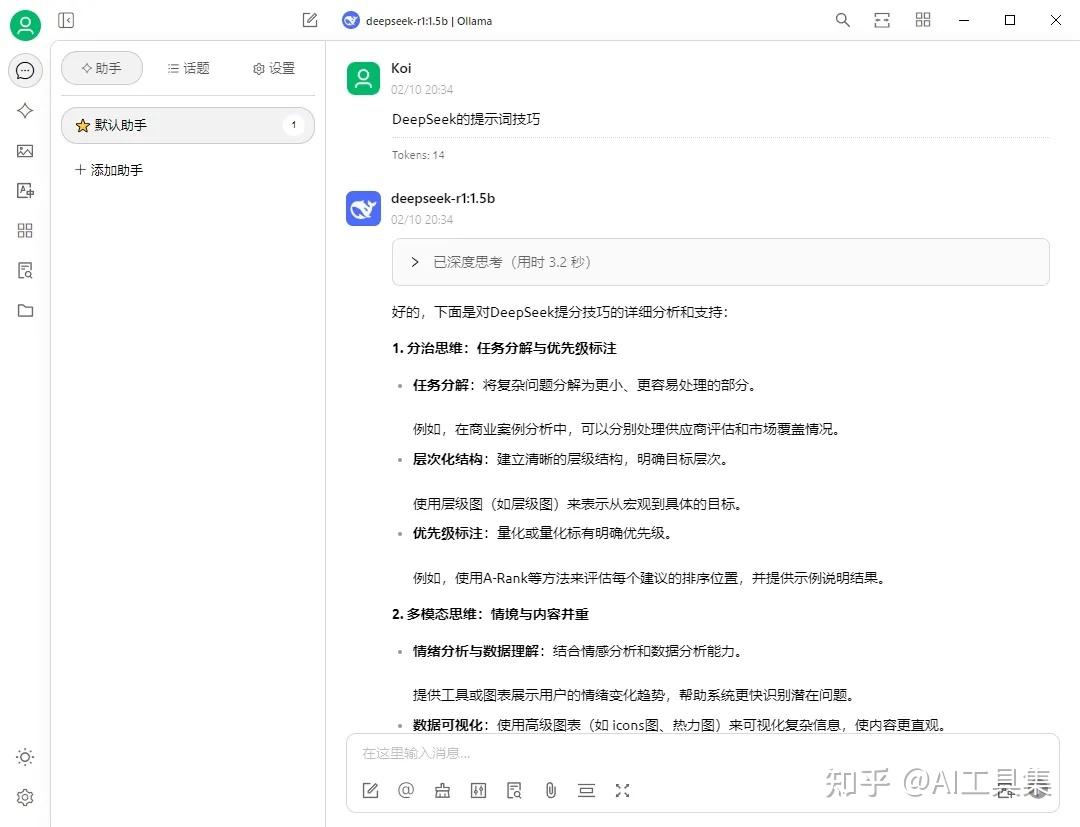Screen dimensions: 1080x827
Task: Open the chat assistants sidebar icon
Action: (25, 70)
